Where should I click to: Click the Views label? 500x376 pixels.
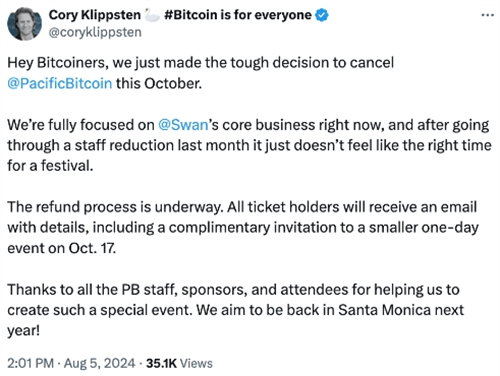(x=196, y=363)
